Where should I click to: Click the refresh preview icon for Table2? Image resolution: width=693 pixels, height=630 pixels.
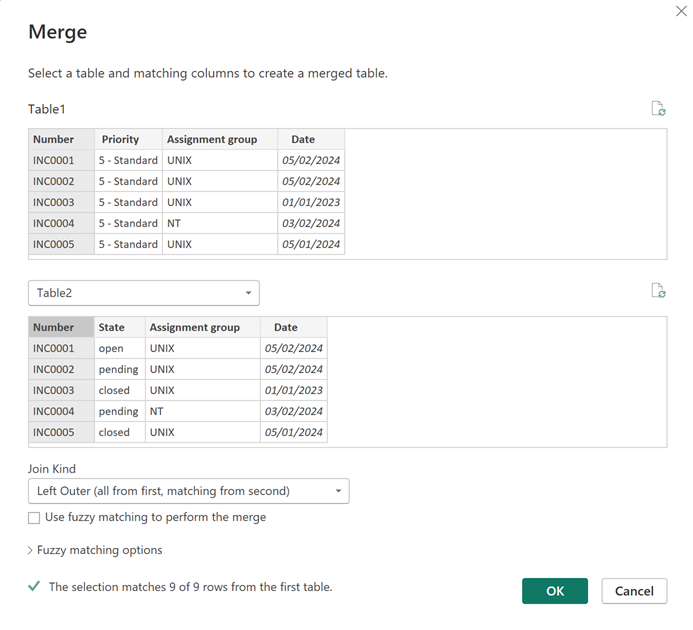click(658, 291)
